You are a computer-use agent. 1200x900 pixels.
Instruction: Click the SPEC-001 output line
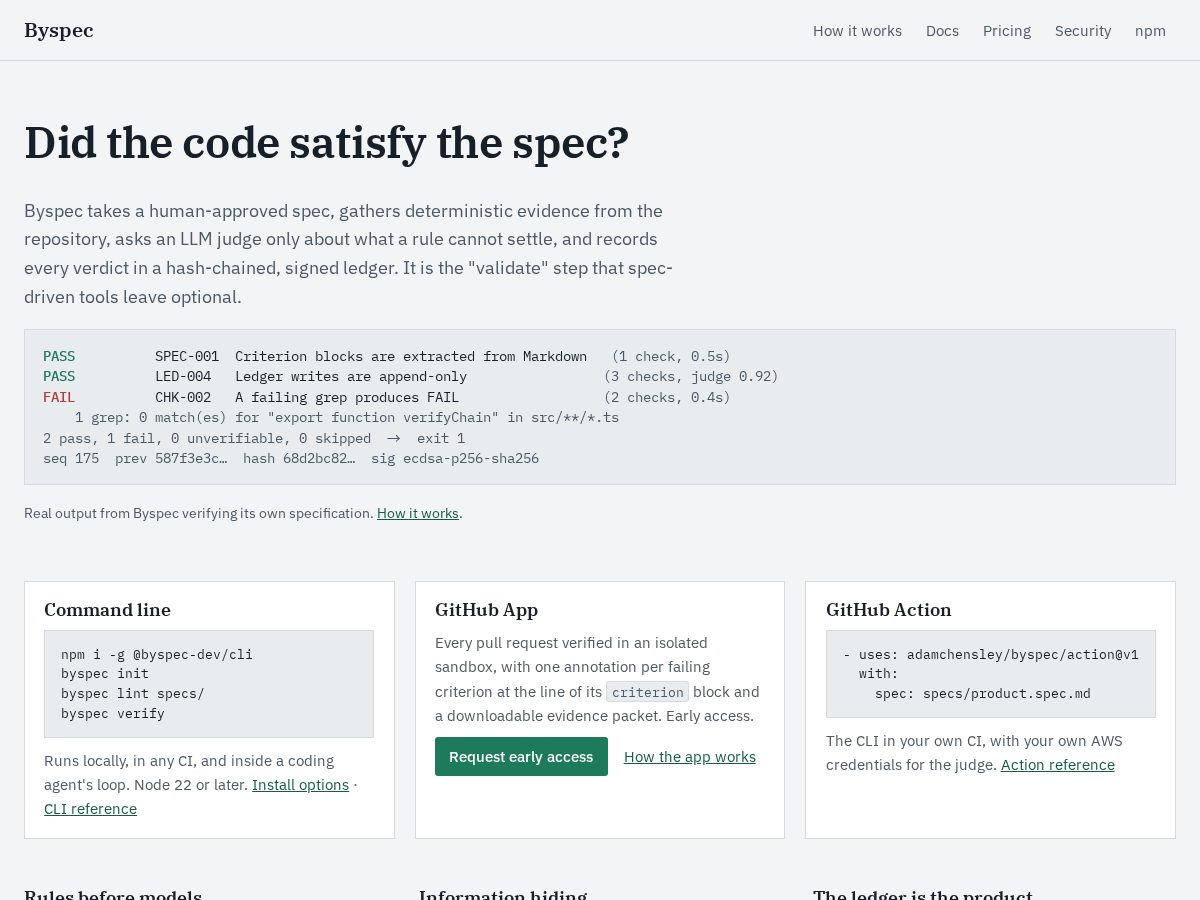pyautogui.click(x=387, y=356)
